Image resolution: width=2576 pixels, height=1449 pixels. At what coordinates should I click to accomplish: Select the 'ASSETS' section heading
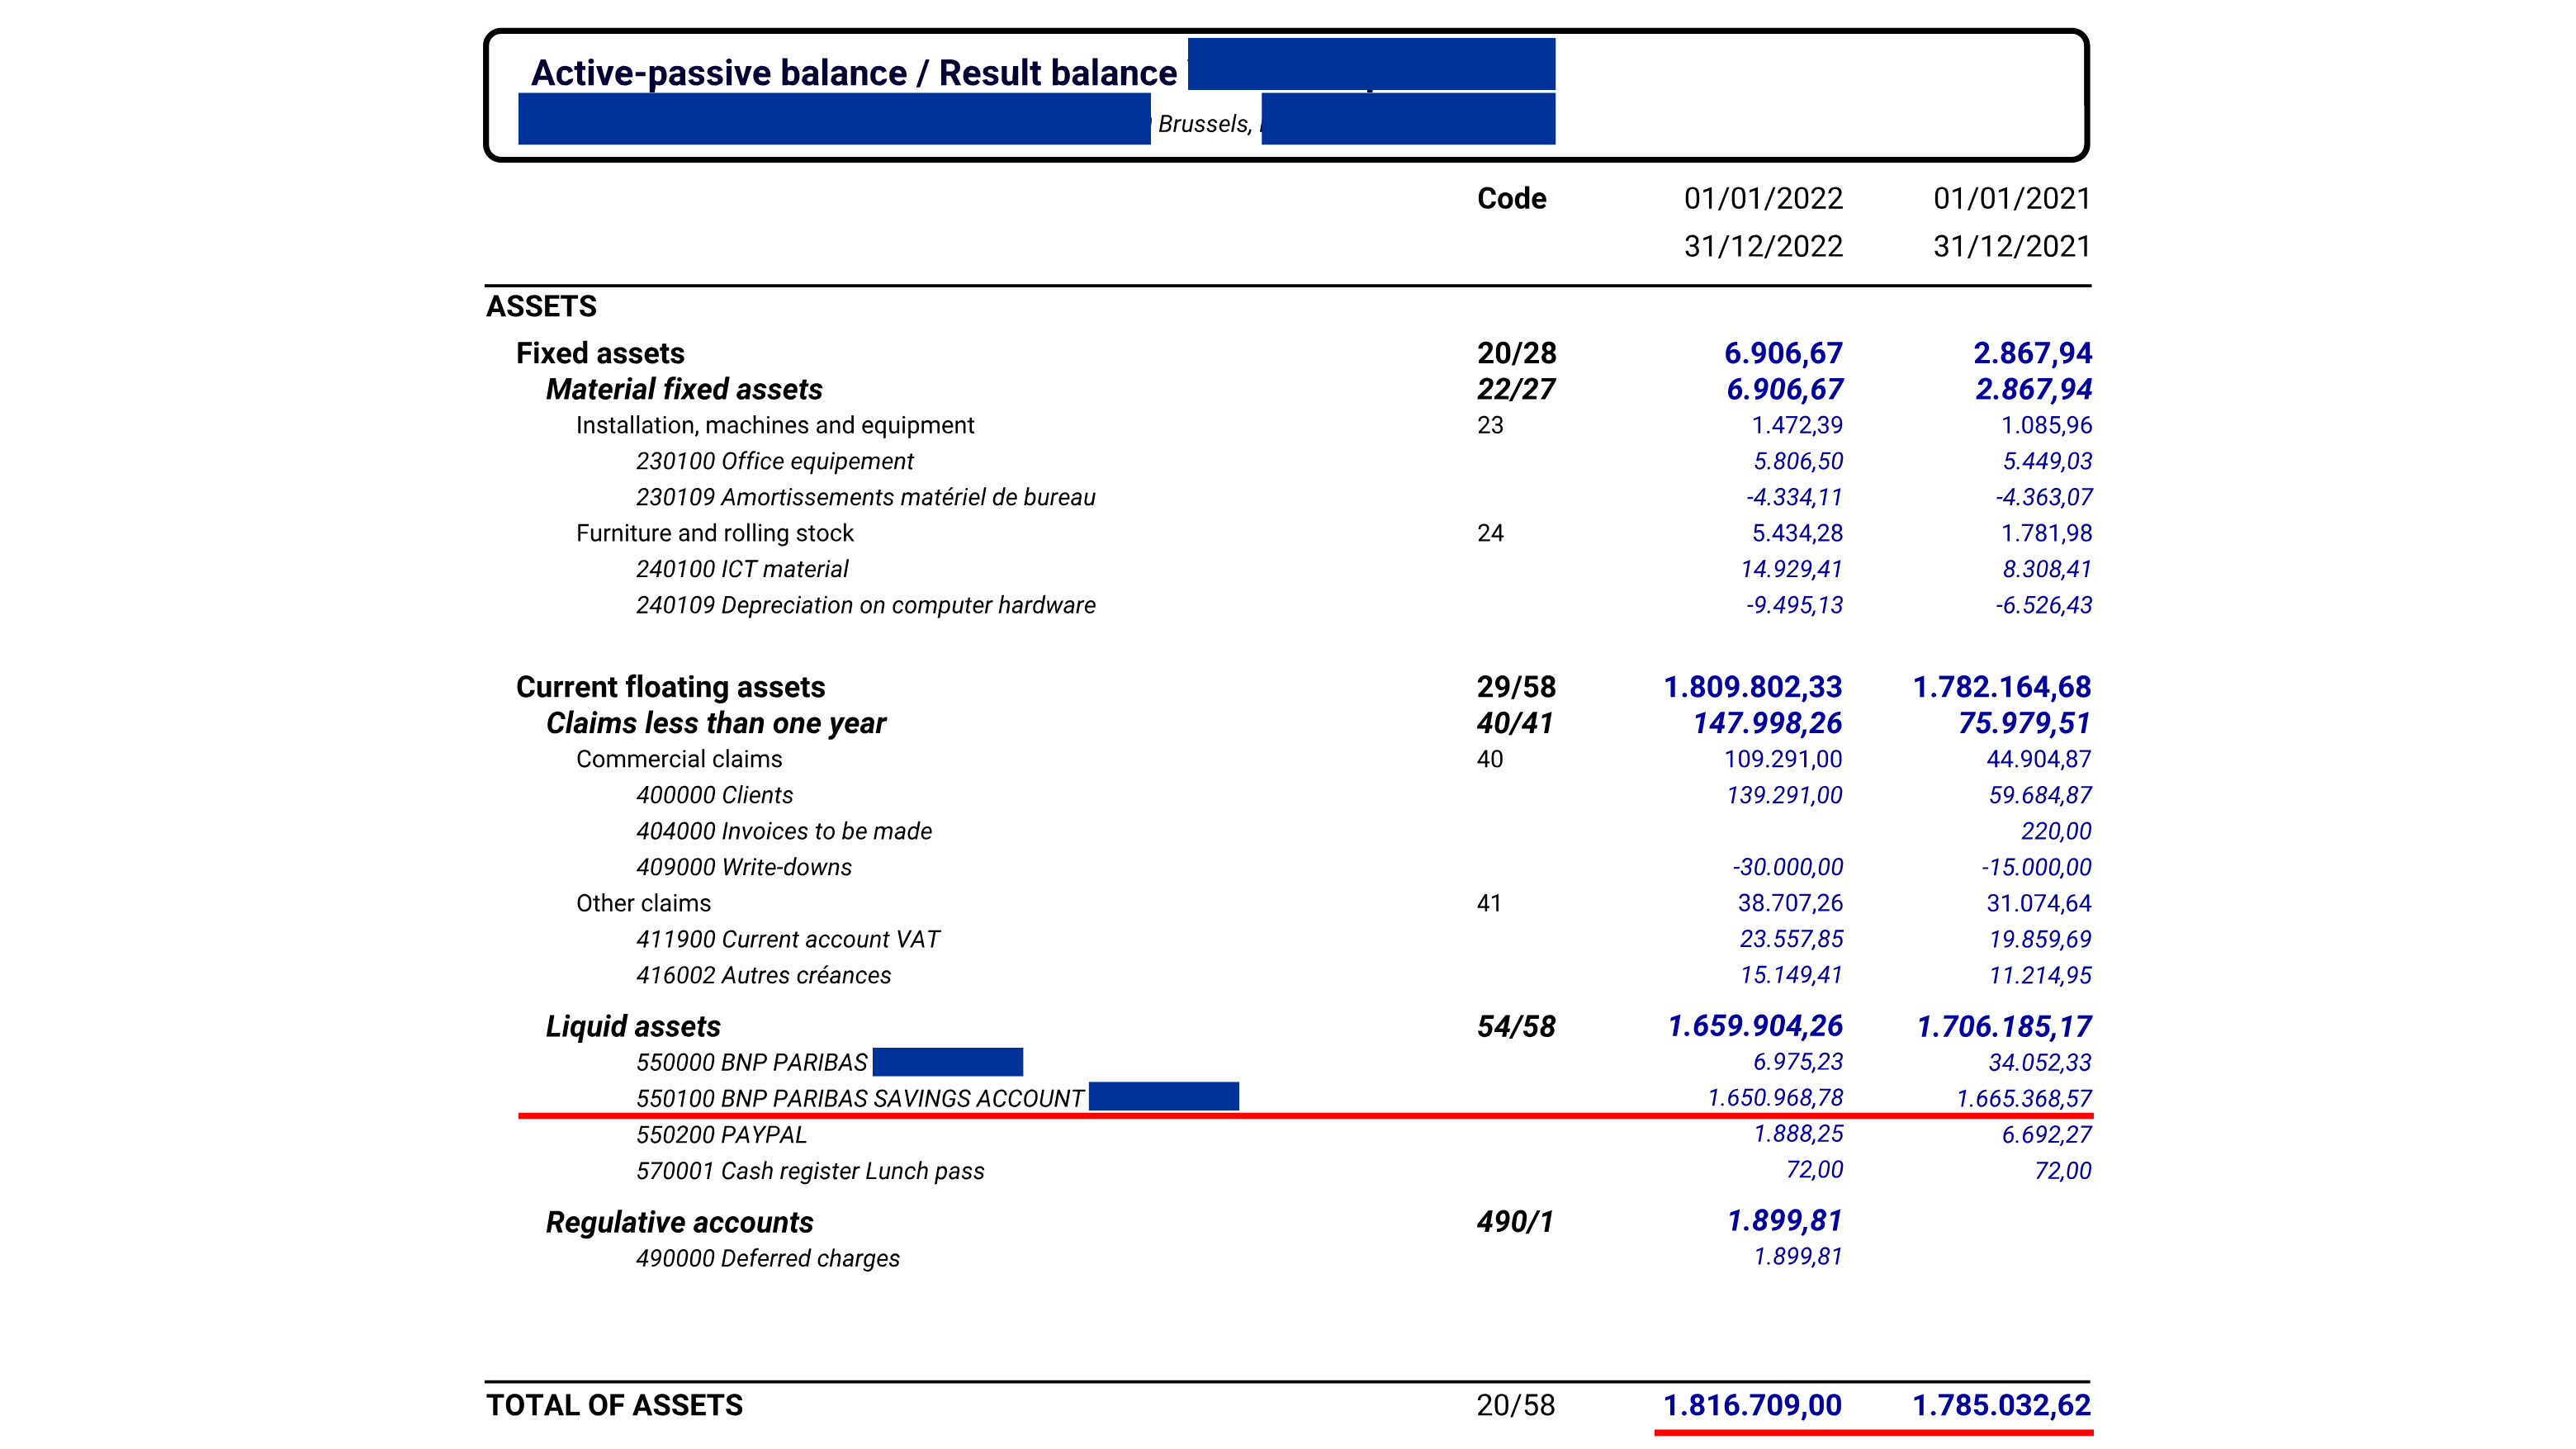pos(541,306)
